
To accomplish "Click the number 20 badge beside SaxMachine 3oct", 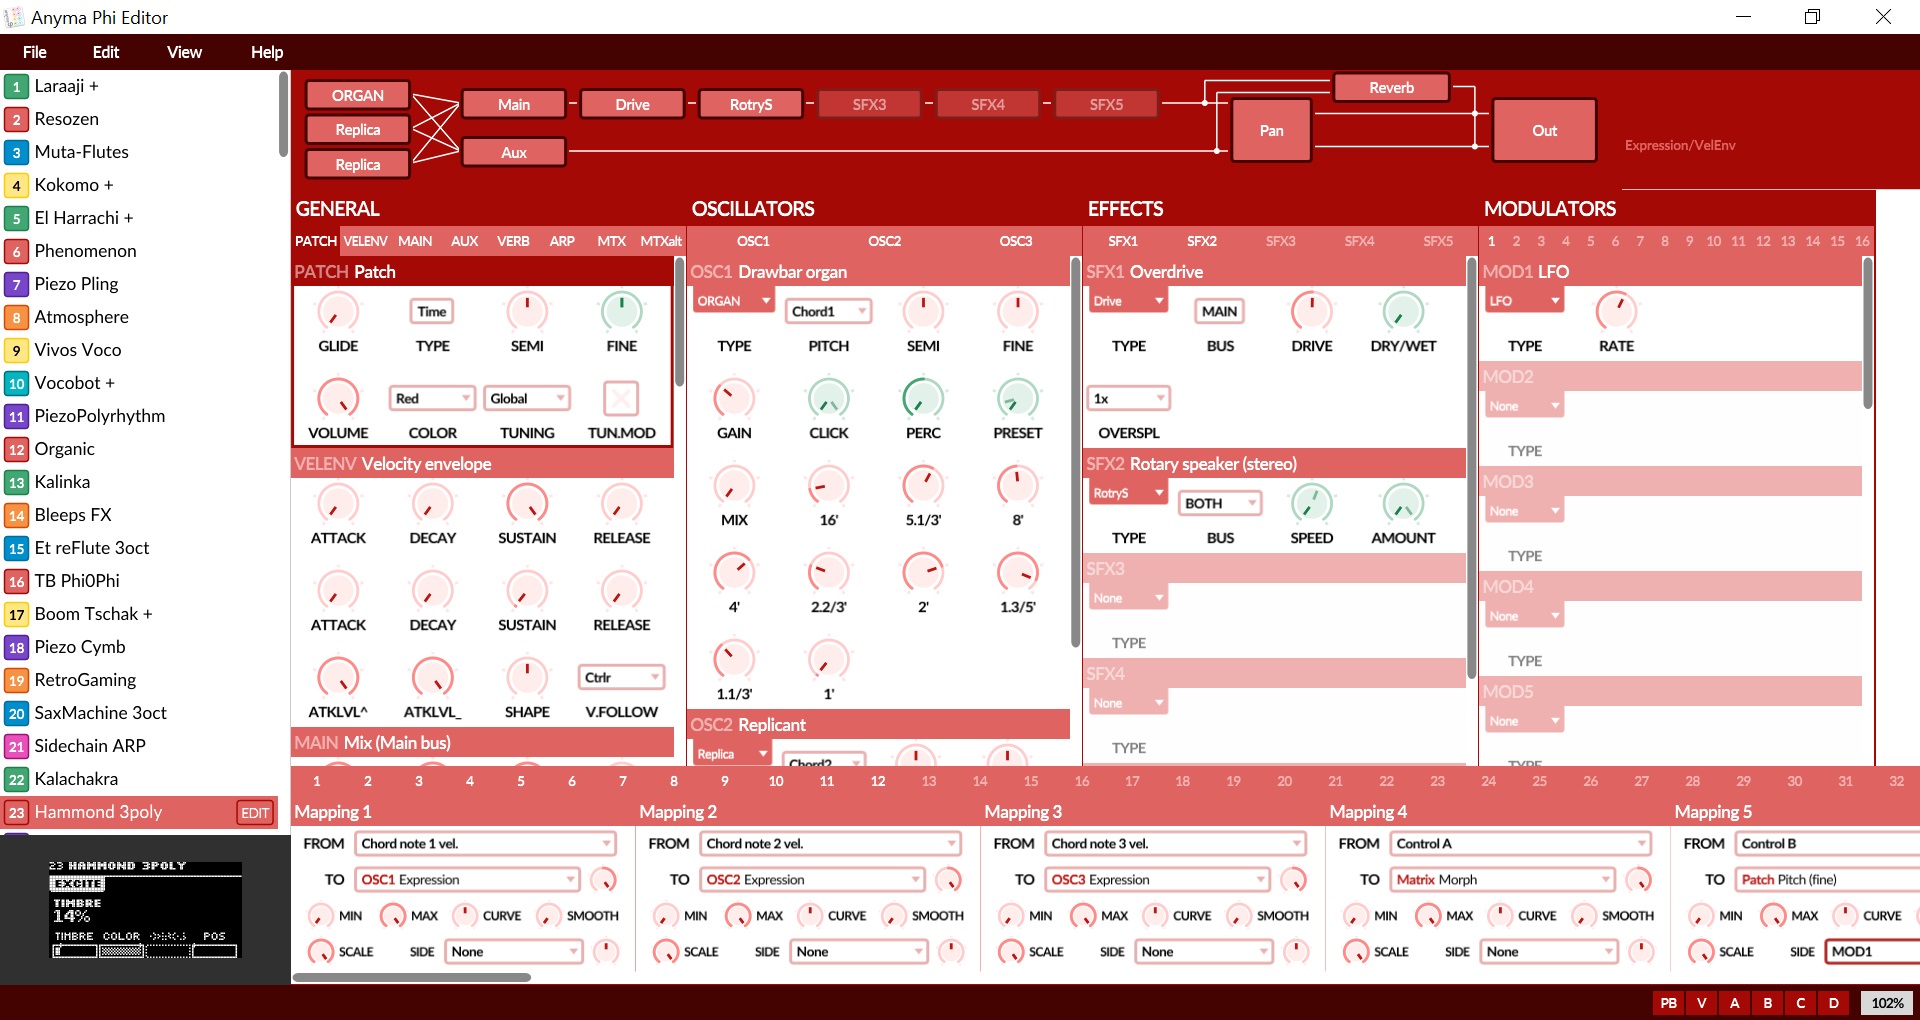I will coord(16,714).
